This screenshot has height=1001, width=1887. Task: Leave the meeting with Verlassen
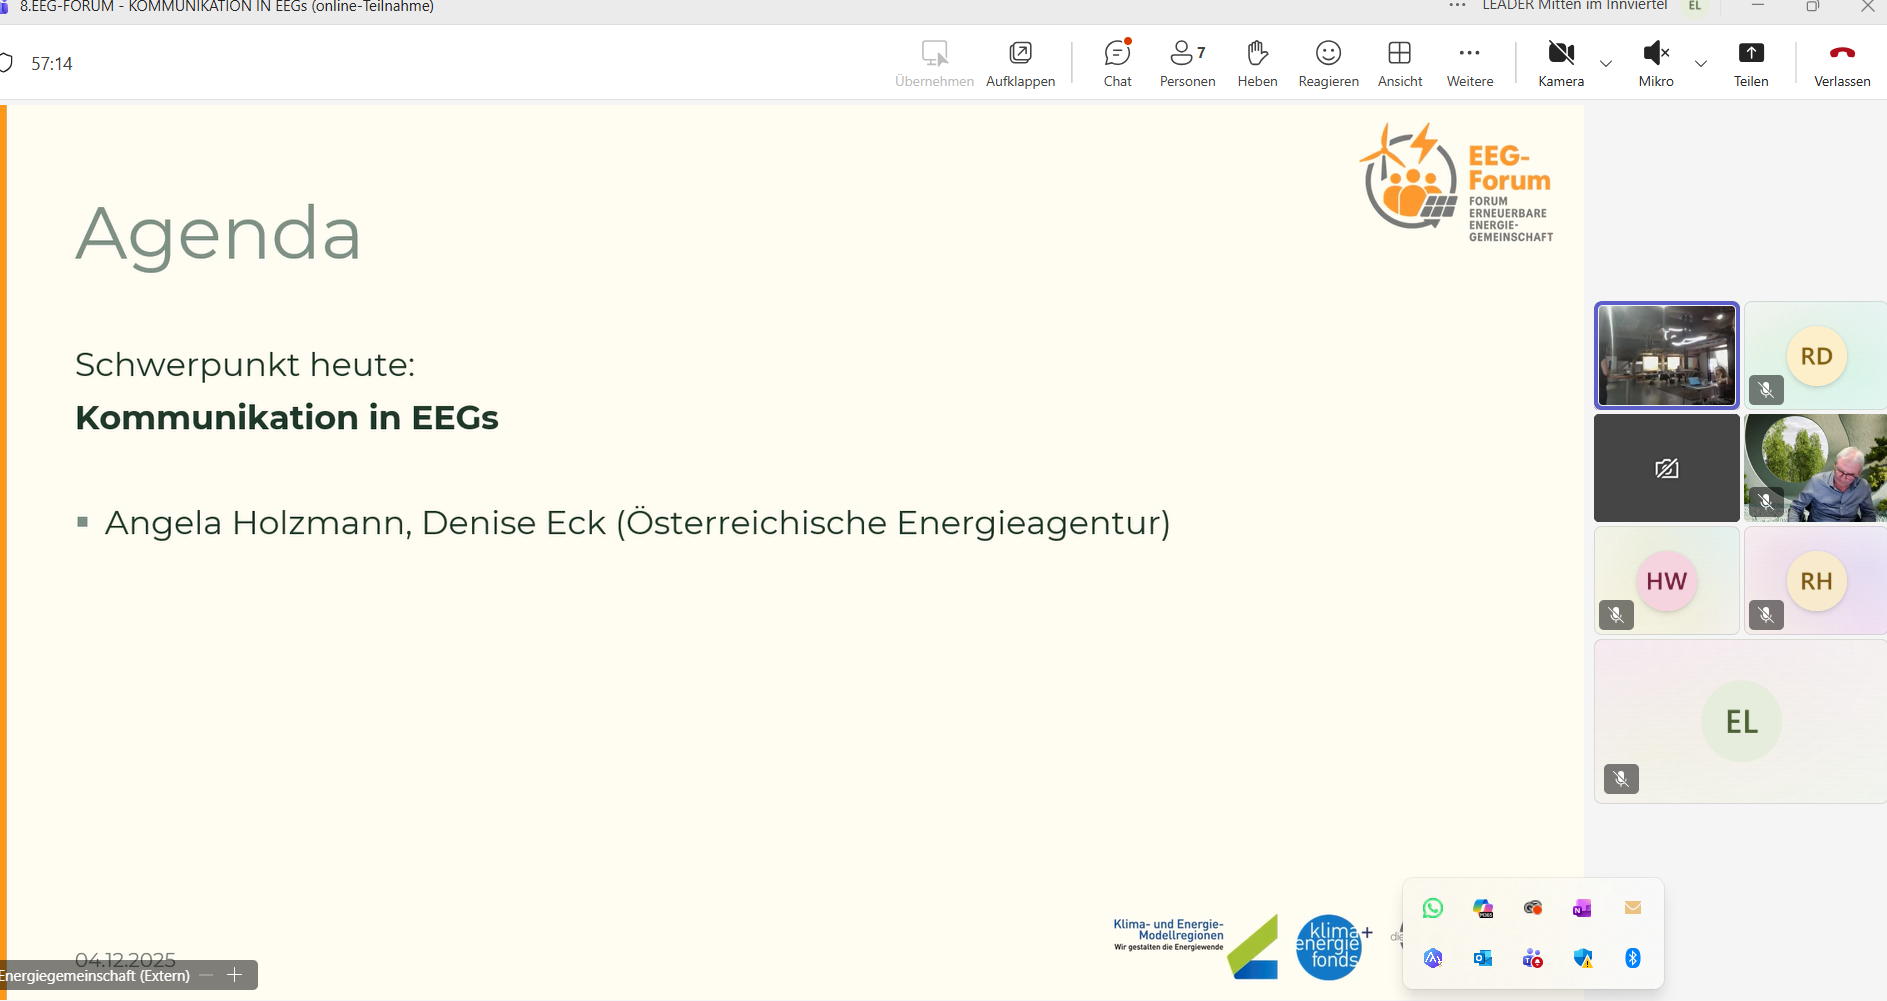coord(1841,63)
